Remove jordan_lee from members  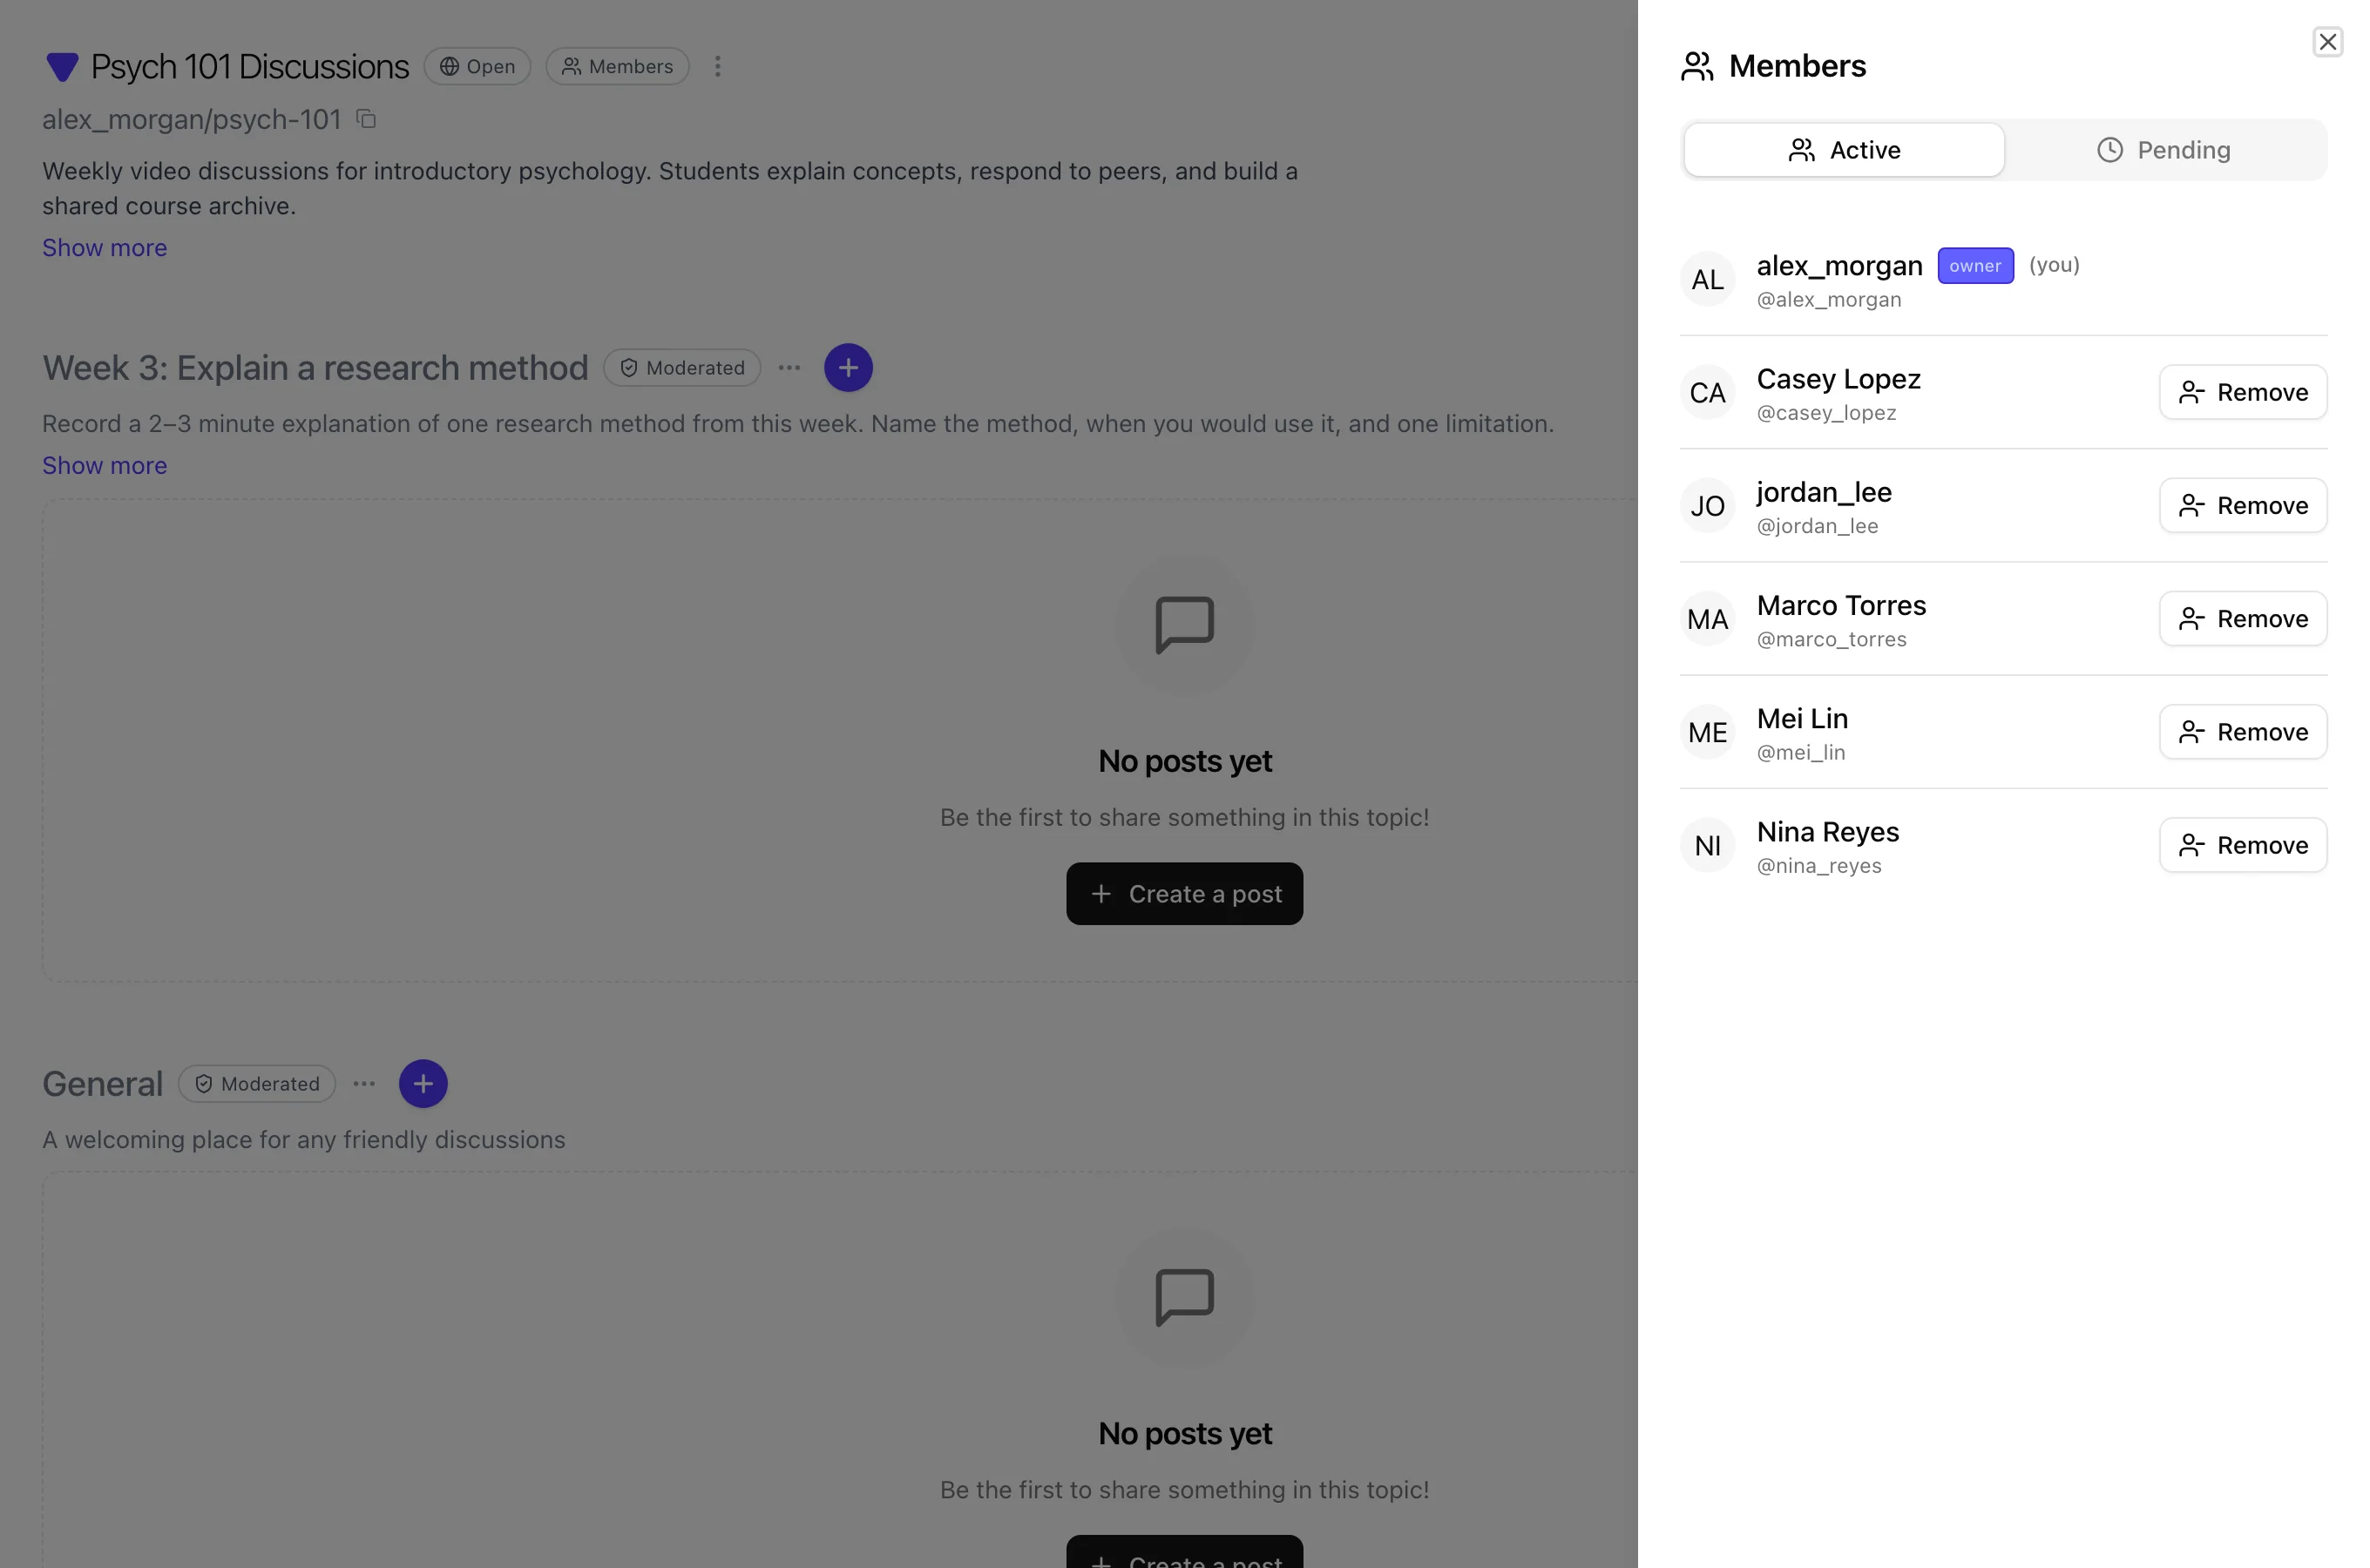tap(2242, 505)
